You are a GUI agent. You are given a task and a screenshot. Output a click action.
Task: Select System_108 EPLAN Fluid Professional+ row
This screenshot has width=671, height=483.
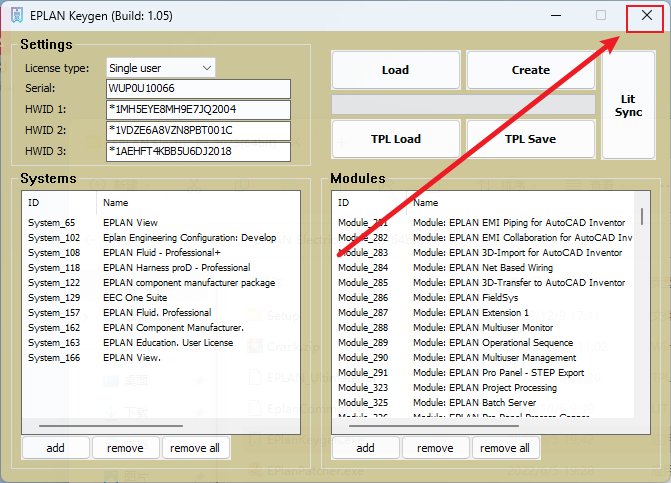(x=160, y=252)
